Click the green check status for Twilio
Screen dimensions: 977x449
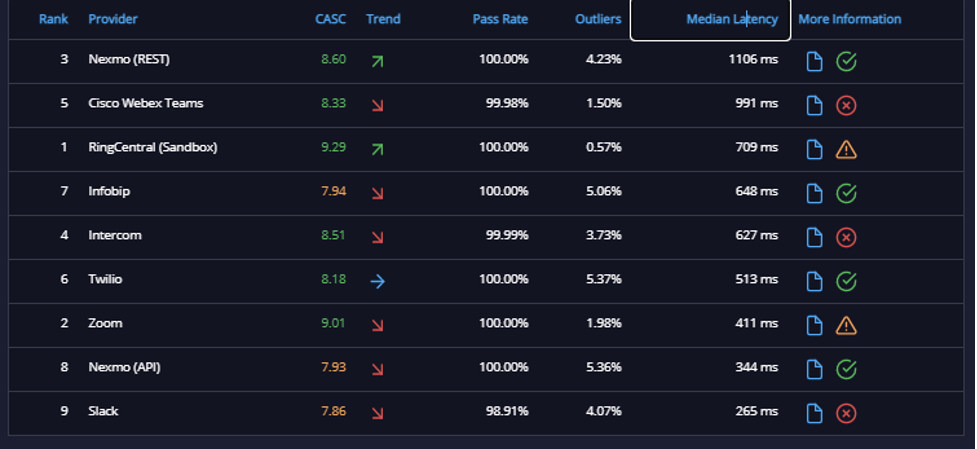(x=846, y=281)
